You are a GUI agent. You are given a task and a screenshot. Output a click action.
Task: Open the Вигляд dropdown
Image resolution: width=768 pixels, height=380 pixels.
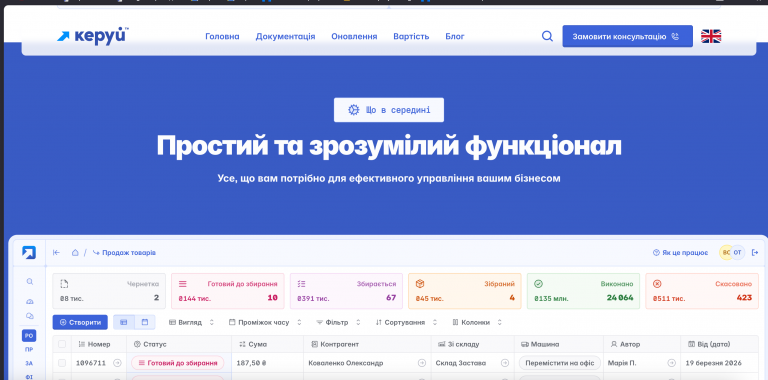point(192,322)
